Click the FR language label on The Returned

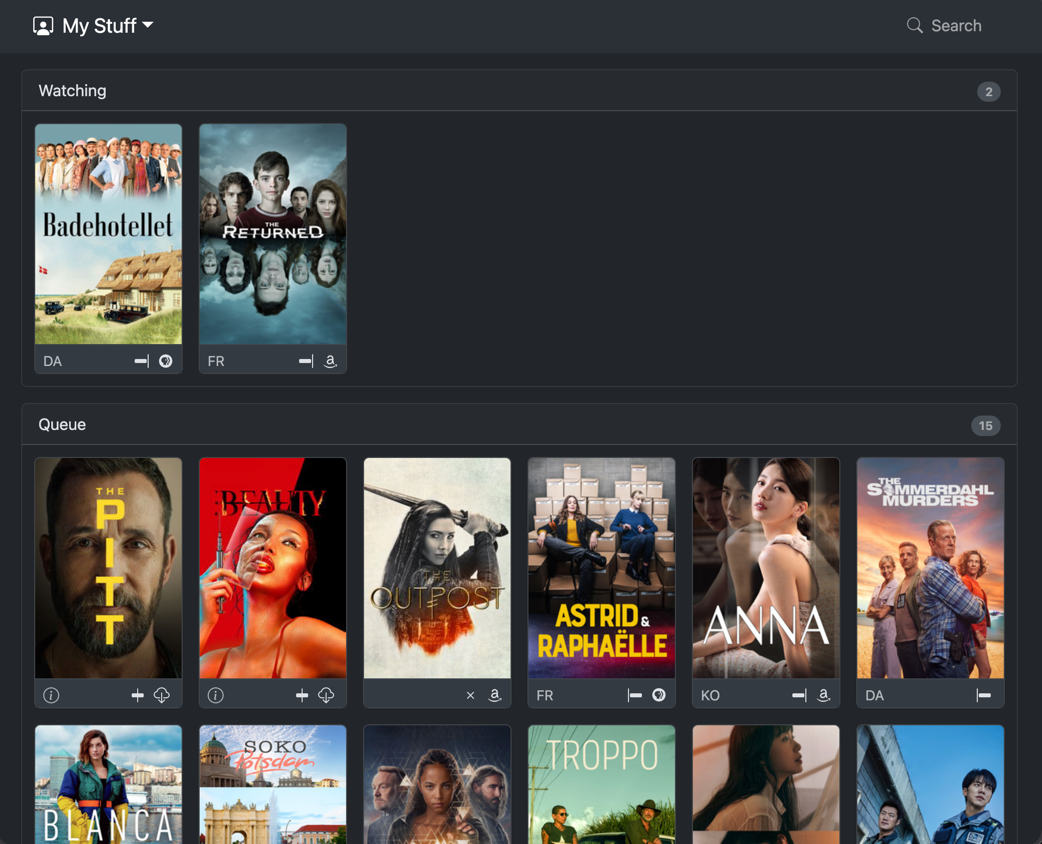coord(216,362)
